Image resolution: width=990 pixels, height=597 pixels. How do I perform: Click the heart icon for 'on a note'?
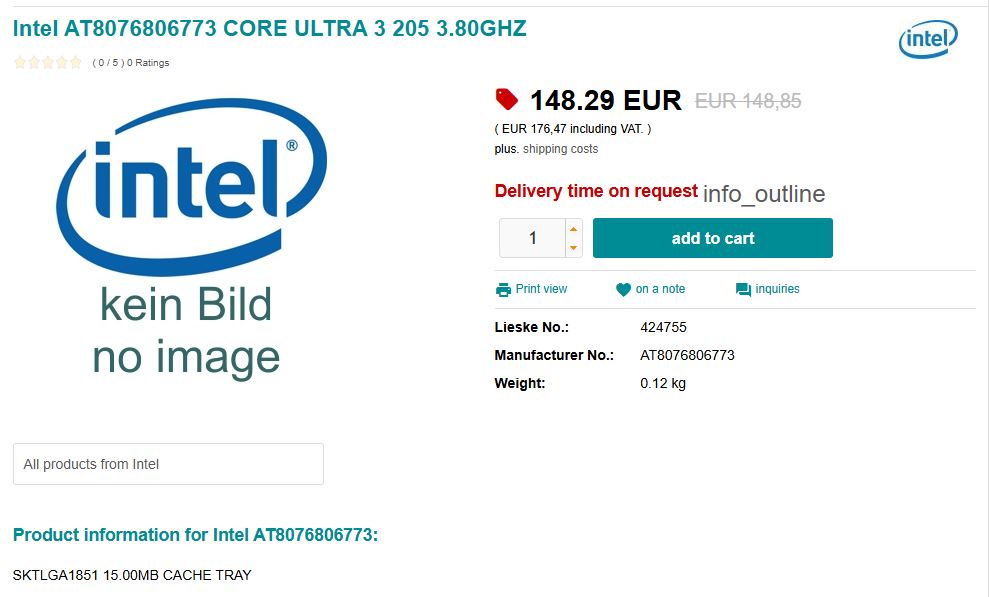pyautogui.click(x=622, y=289)
